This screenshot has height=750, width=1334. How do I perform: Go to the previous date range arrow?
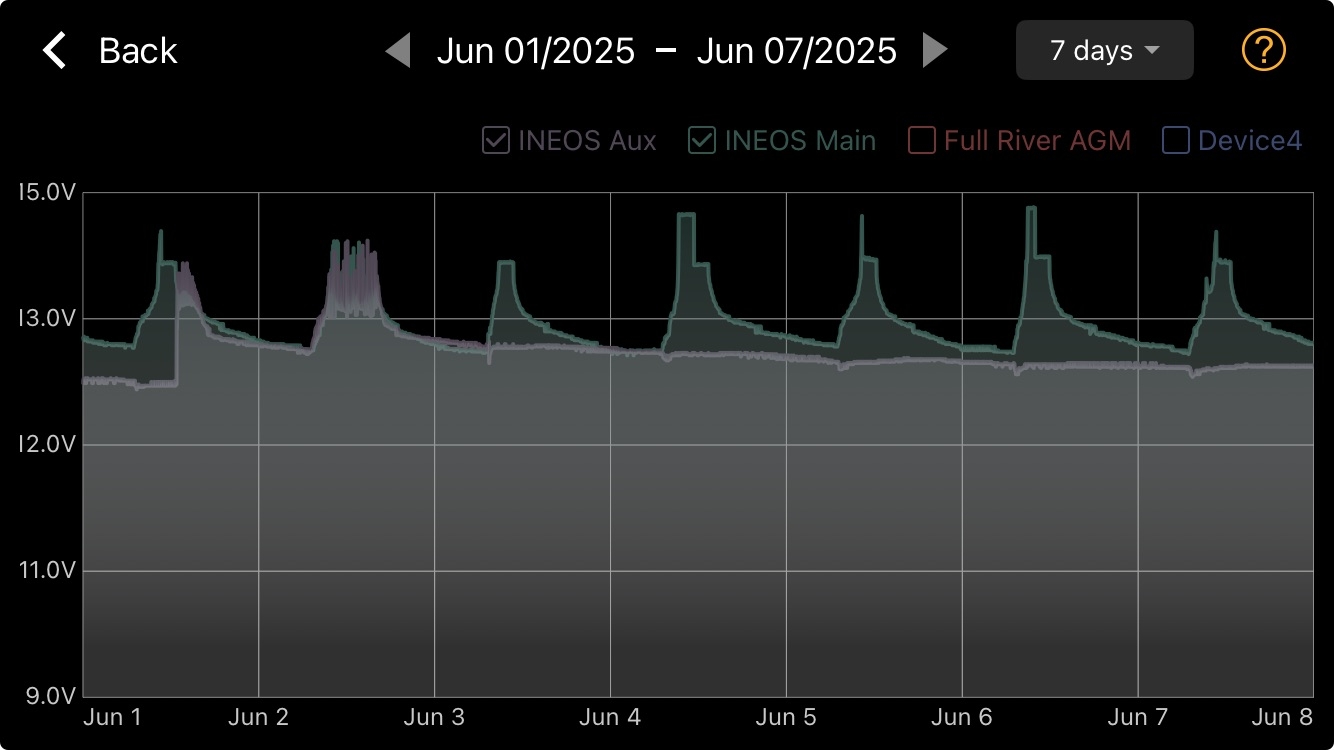point(398,50)
